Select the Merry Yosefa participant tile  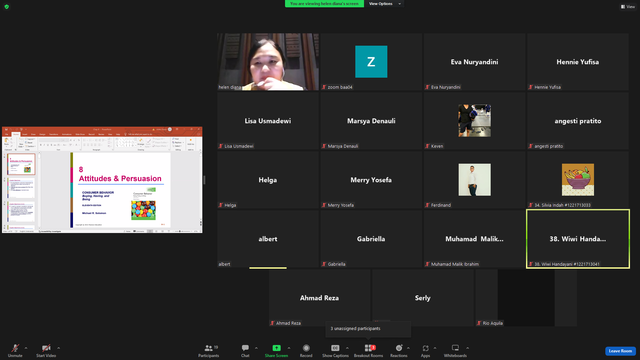pyautogui.click(x=371, y=180)
